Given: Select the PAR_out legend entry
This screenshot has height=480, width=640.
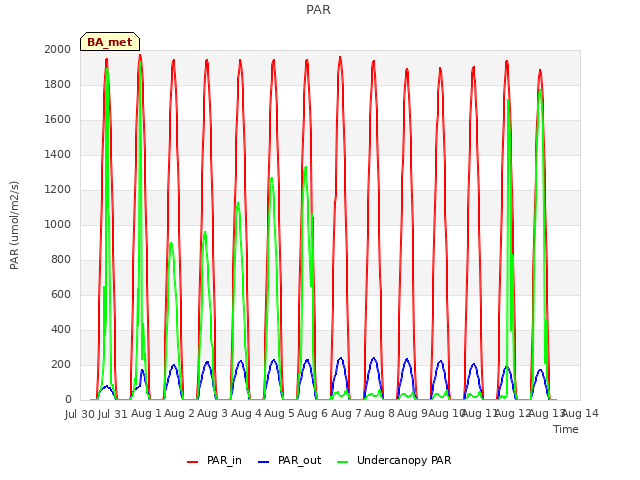Looking at the screenshot, I should [290, 460].
